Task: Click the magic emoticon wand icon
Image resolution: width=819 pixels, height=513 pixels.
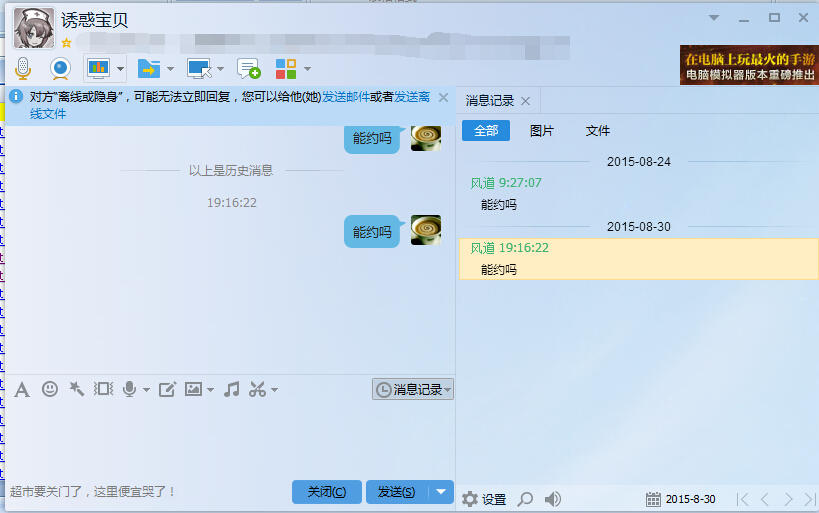Action: point(77,389)
